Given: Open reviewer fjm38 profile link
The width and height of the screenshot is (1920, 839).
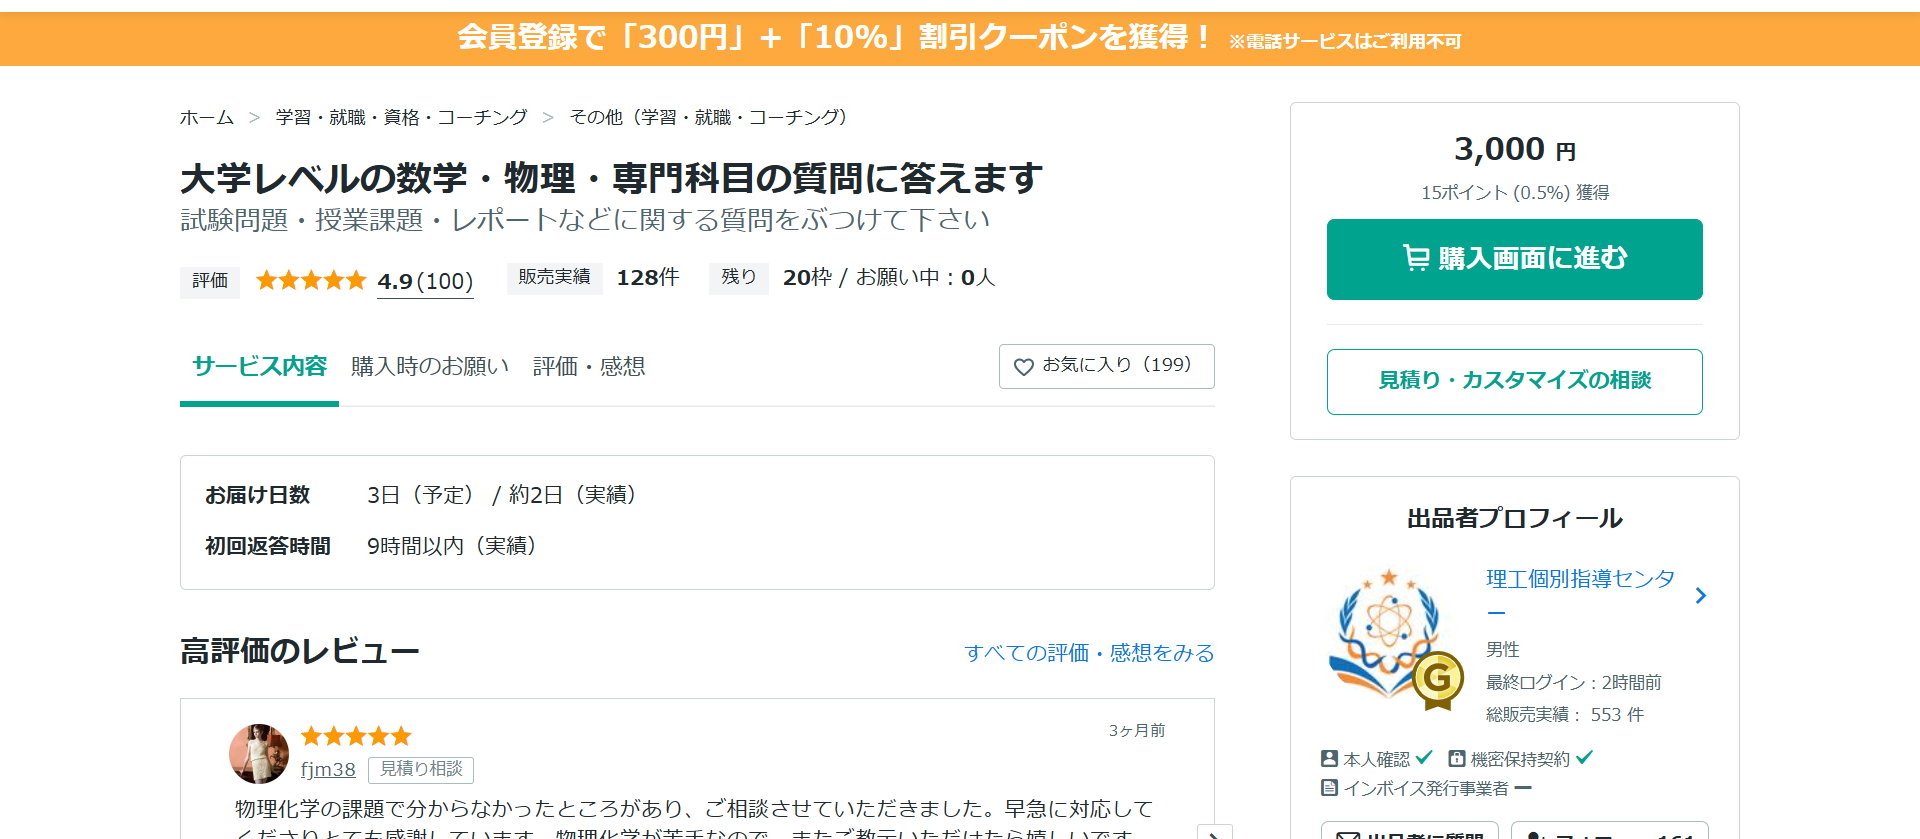Looking at the screenshot, I should [x=328, y=770].
